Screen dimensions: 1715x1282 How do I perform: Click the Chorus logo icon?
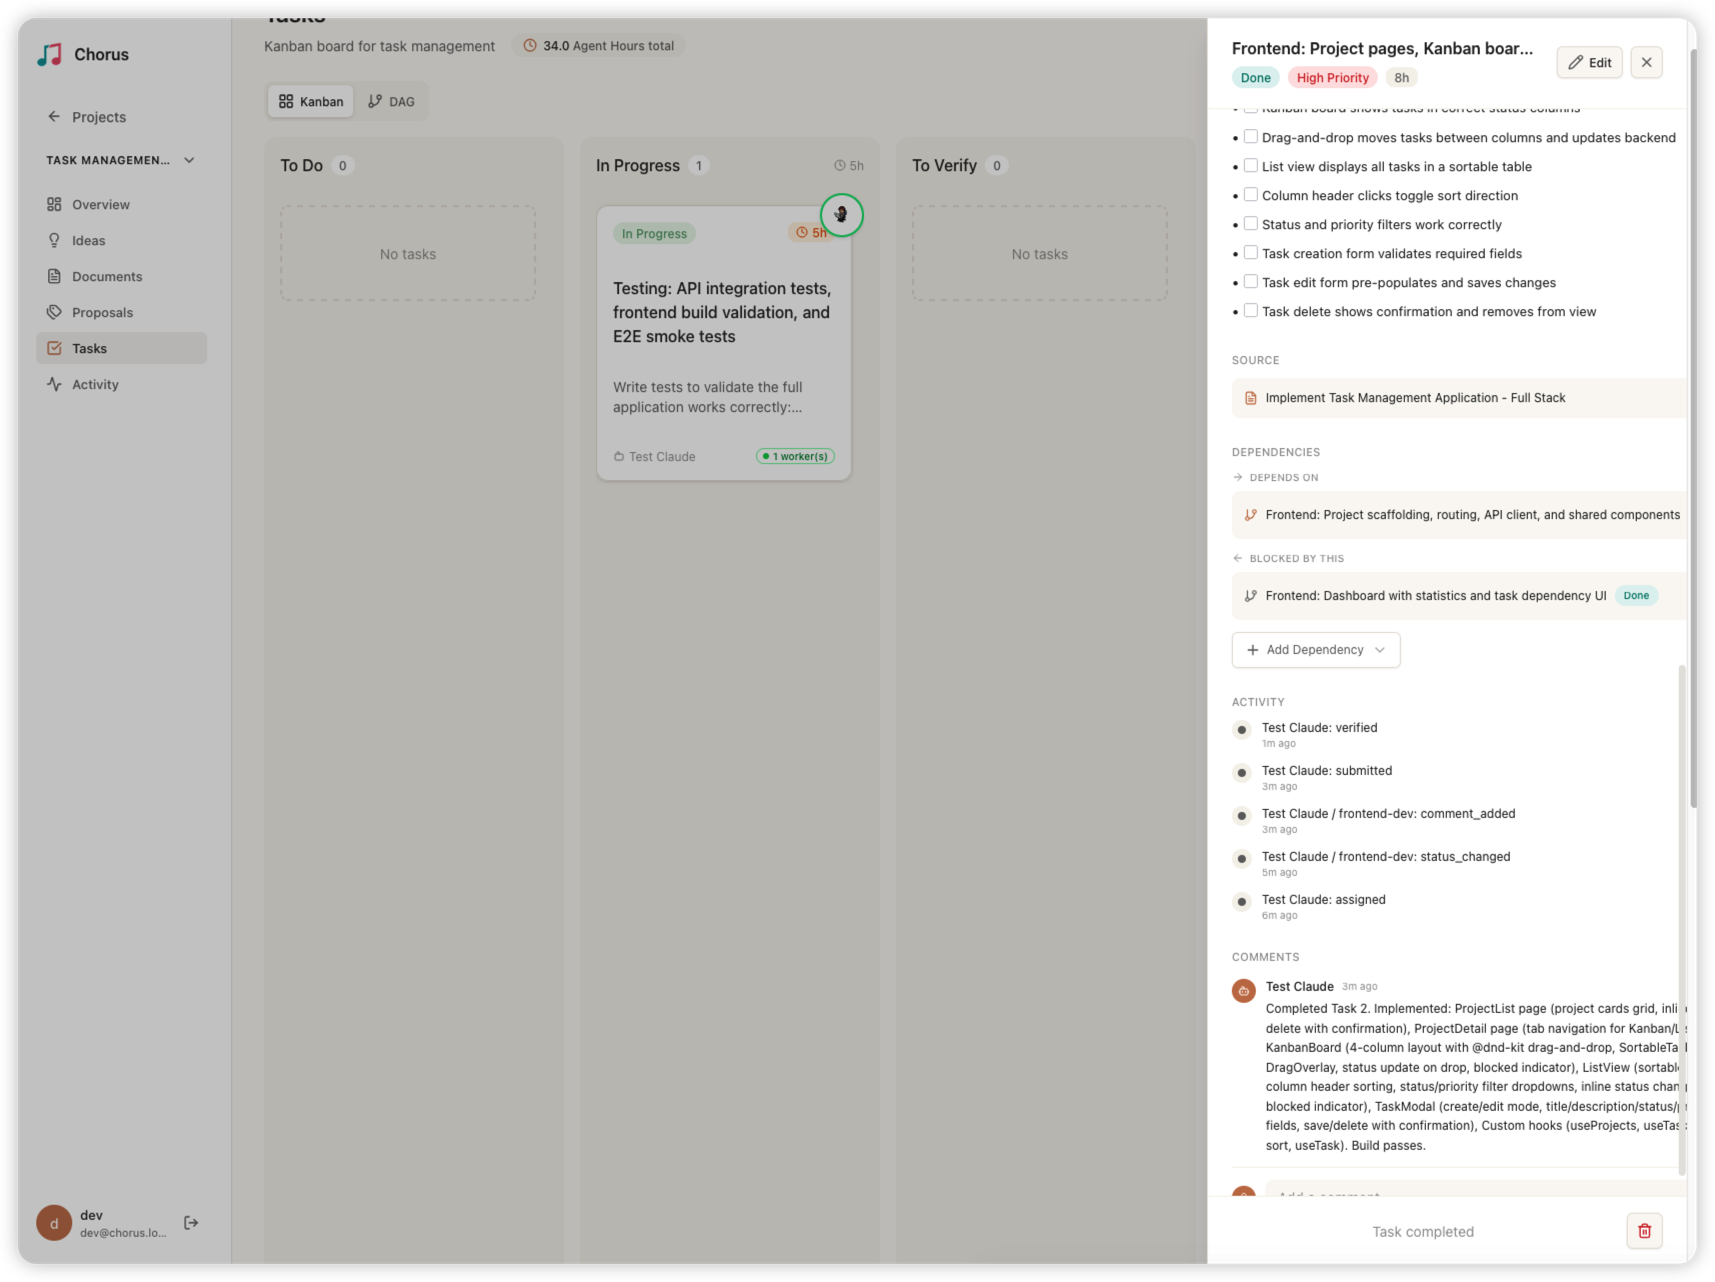pyautogui.click(x=50, y=54)
